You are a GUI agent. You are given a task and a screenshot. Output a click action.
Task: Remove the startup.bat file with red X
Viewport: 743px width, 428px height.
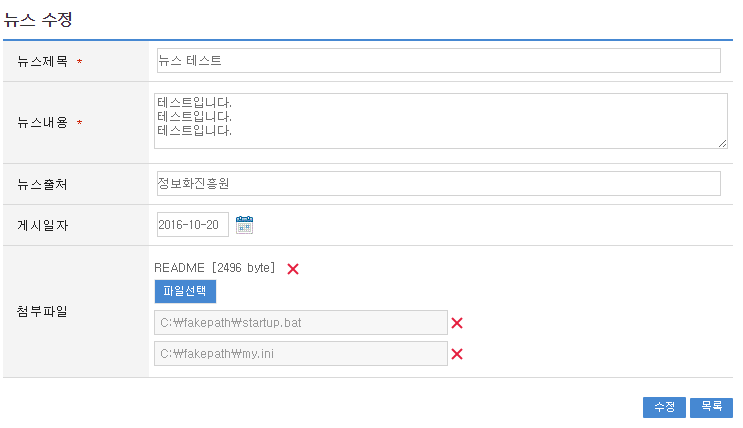click(457, 323)
